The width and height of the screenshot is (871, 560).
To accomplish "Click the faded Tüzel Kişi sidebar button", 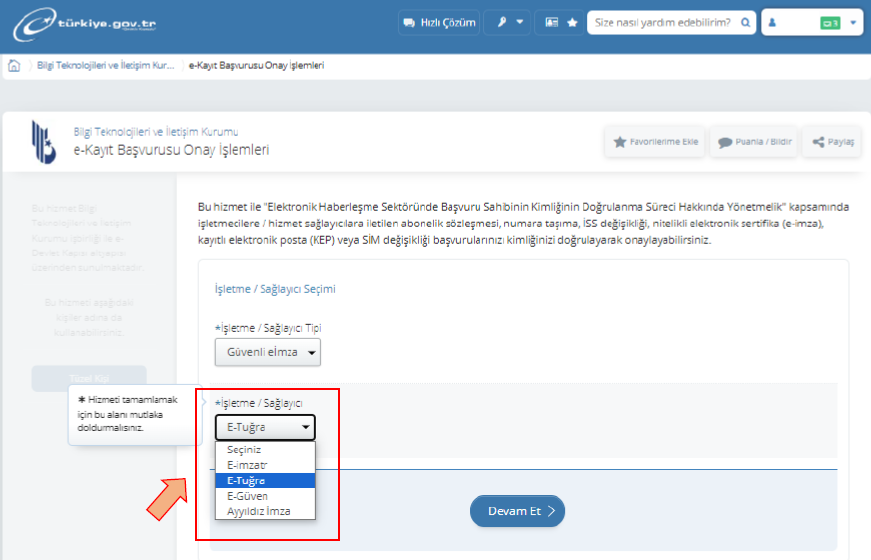I will [89, 378].
